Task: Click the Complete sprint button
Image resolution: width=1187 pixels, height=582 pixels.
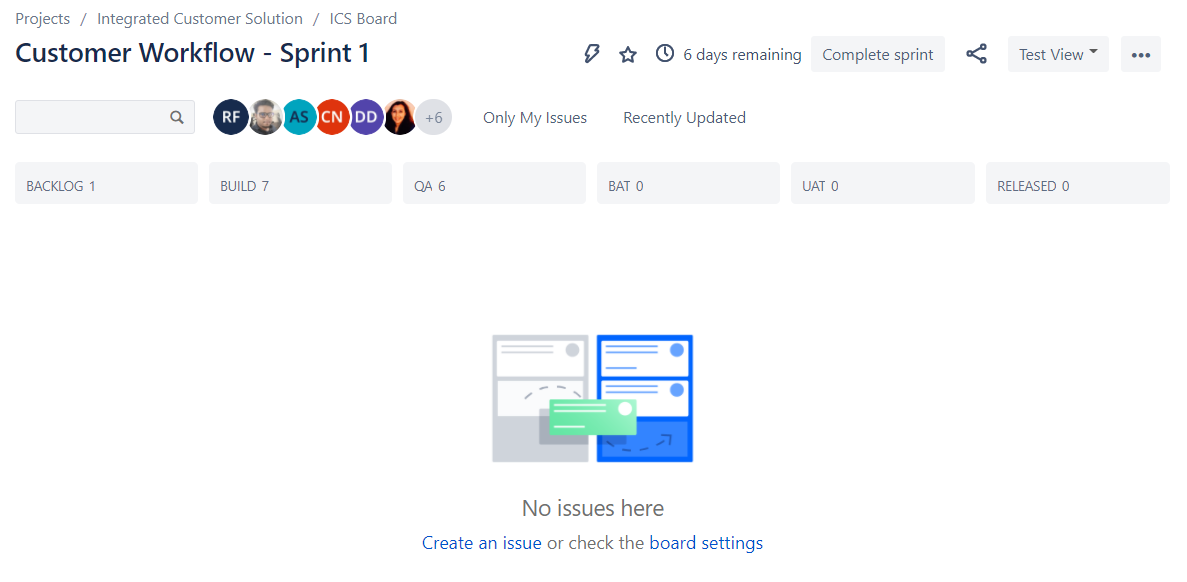Action: pos(877,54)
